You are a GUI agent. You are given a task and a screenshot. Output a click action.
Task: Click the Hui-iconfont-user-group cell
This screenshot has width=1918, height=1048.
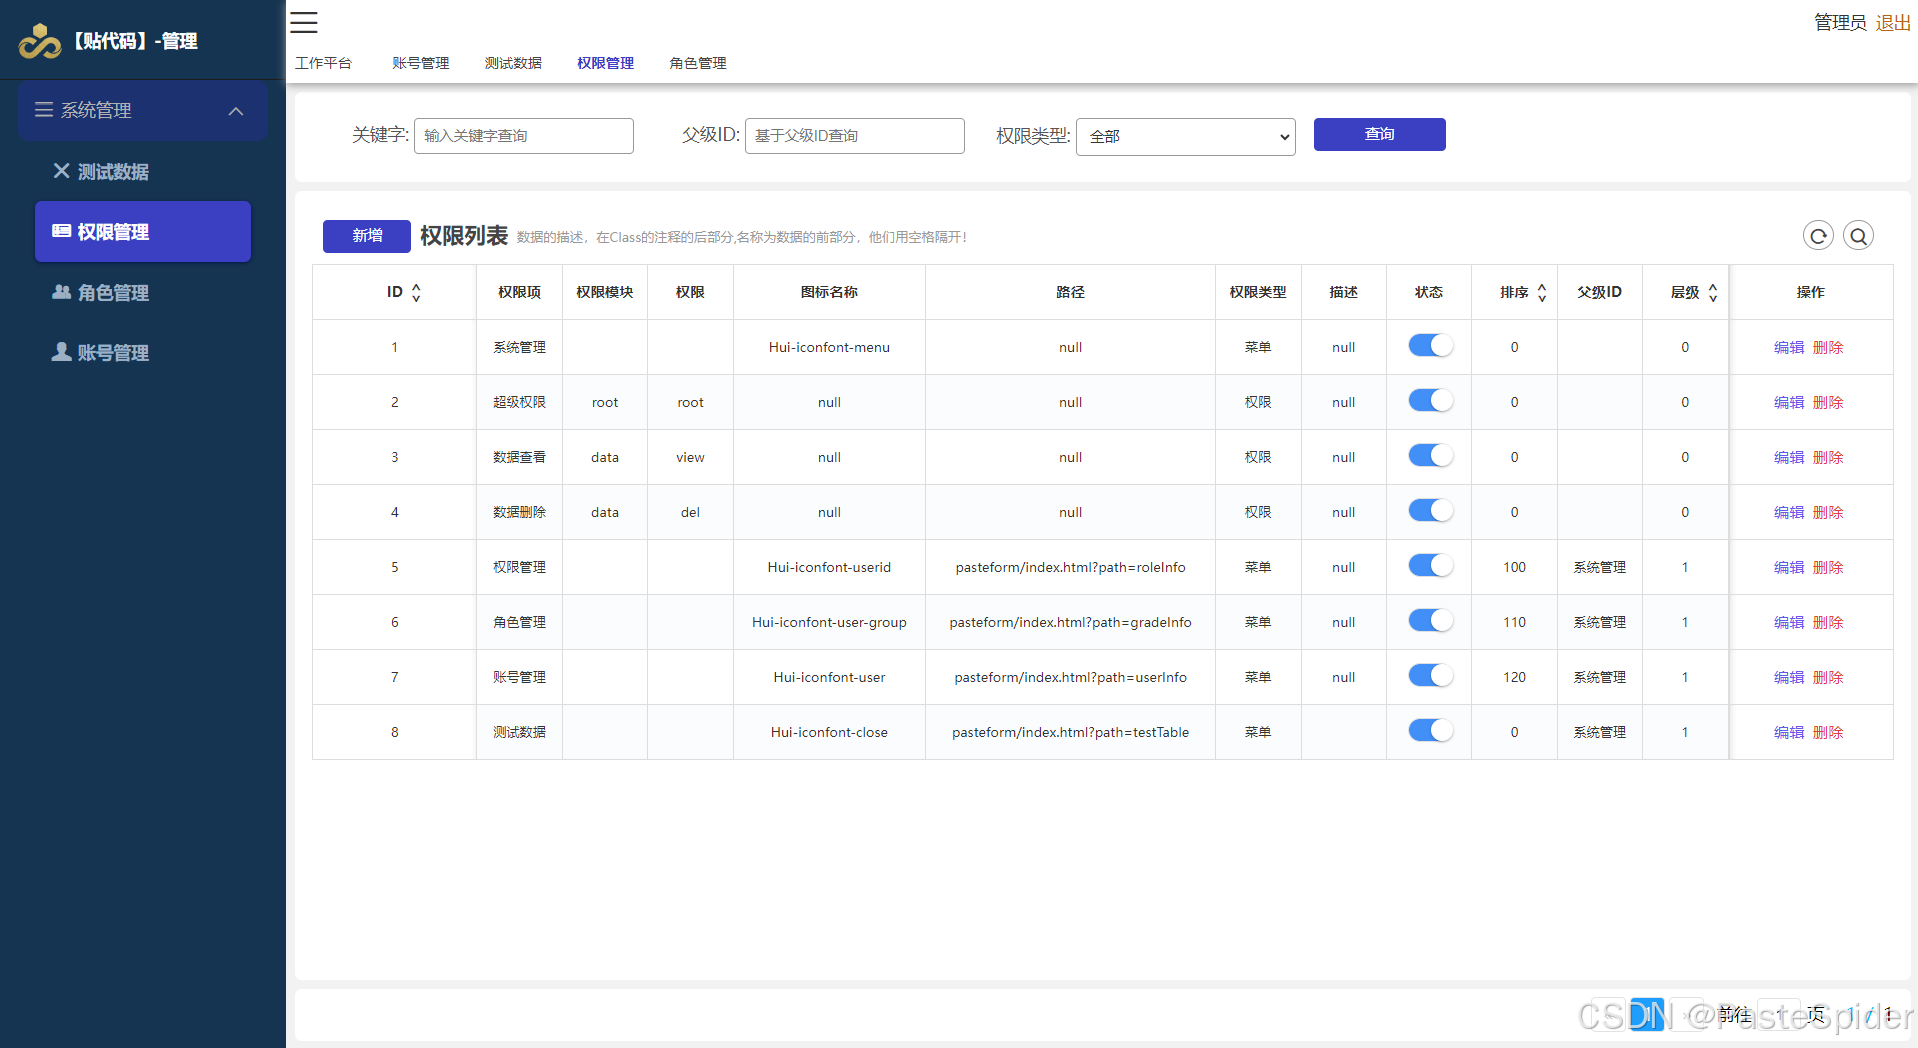[x=829, y=622]
